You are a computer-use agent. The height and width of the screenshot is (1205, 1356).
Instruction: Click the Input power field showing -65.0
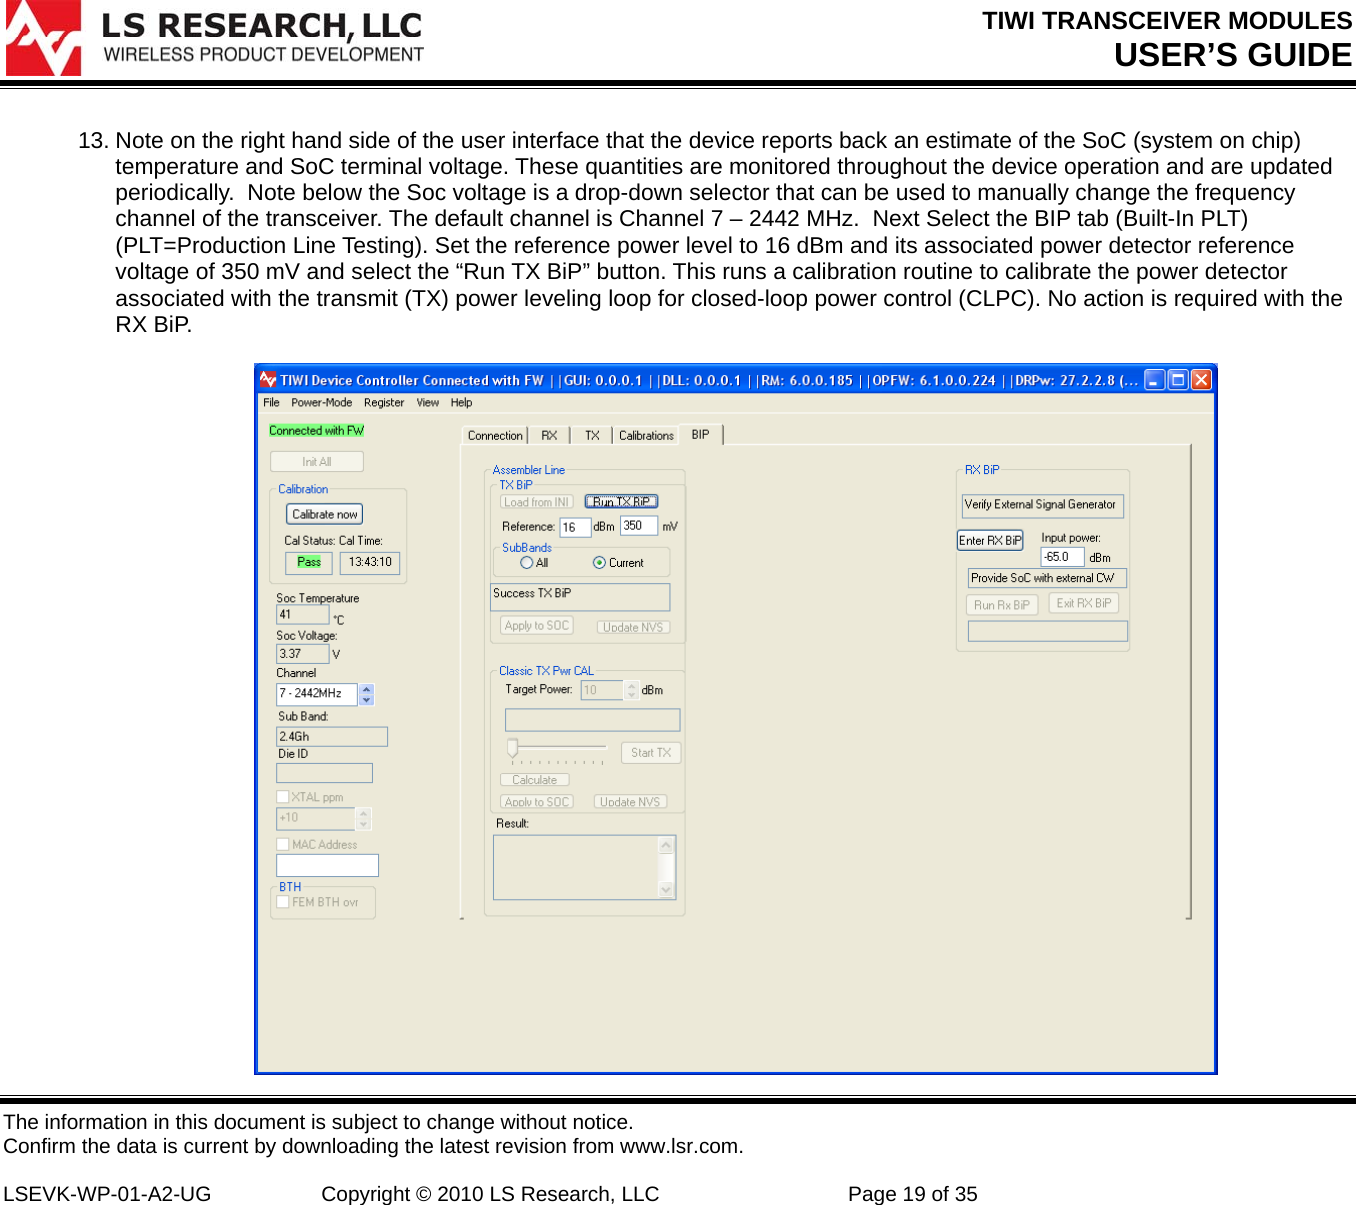tap(1062, 557)
